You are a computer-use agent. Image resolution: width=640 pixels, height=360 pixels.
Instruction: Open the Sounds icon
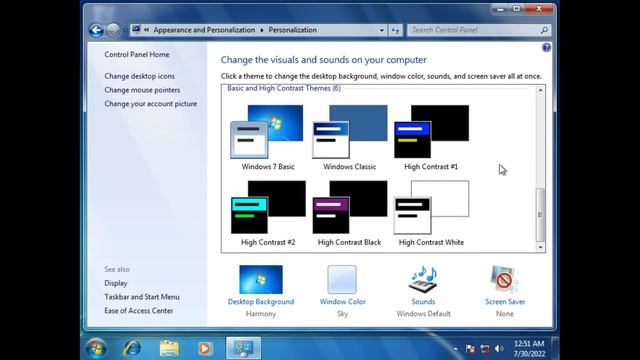coord(423,280)
